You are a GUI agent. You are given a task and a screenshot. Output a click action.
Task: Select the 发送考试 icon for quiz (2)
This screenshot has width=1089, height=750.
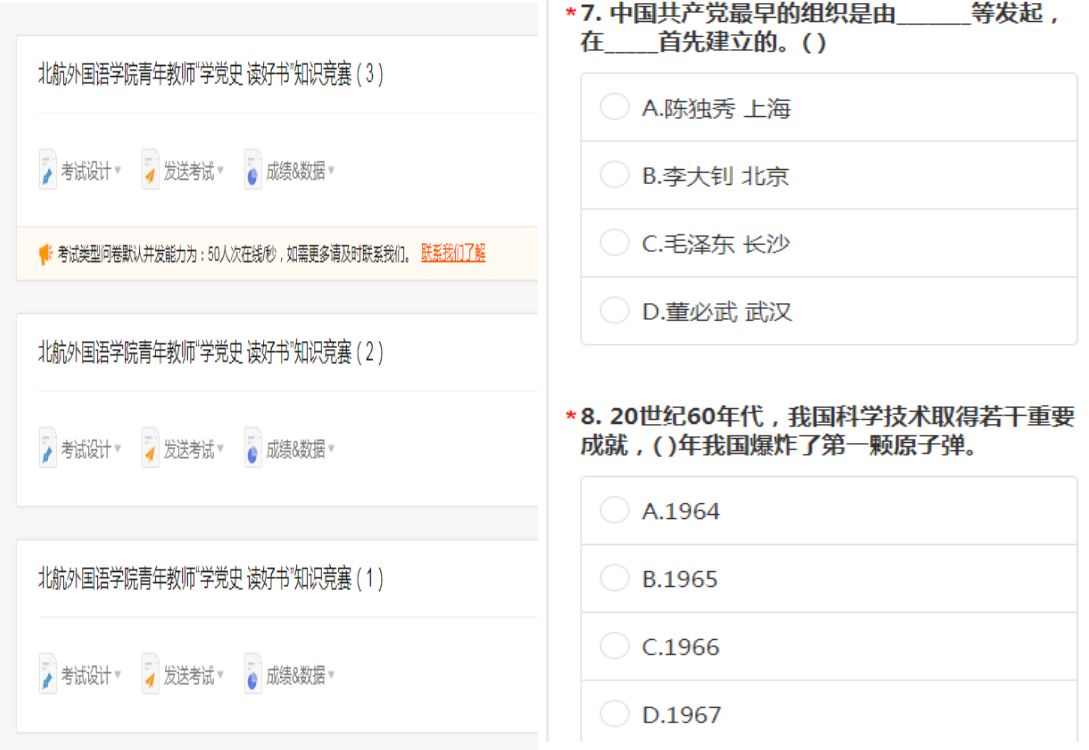(150, 448)
